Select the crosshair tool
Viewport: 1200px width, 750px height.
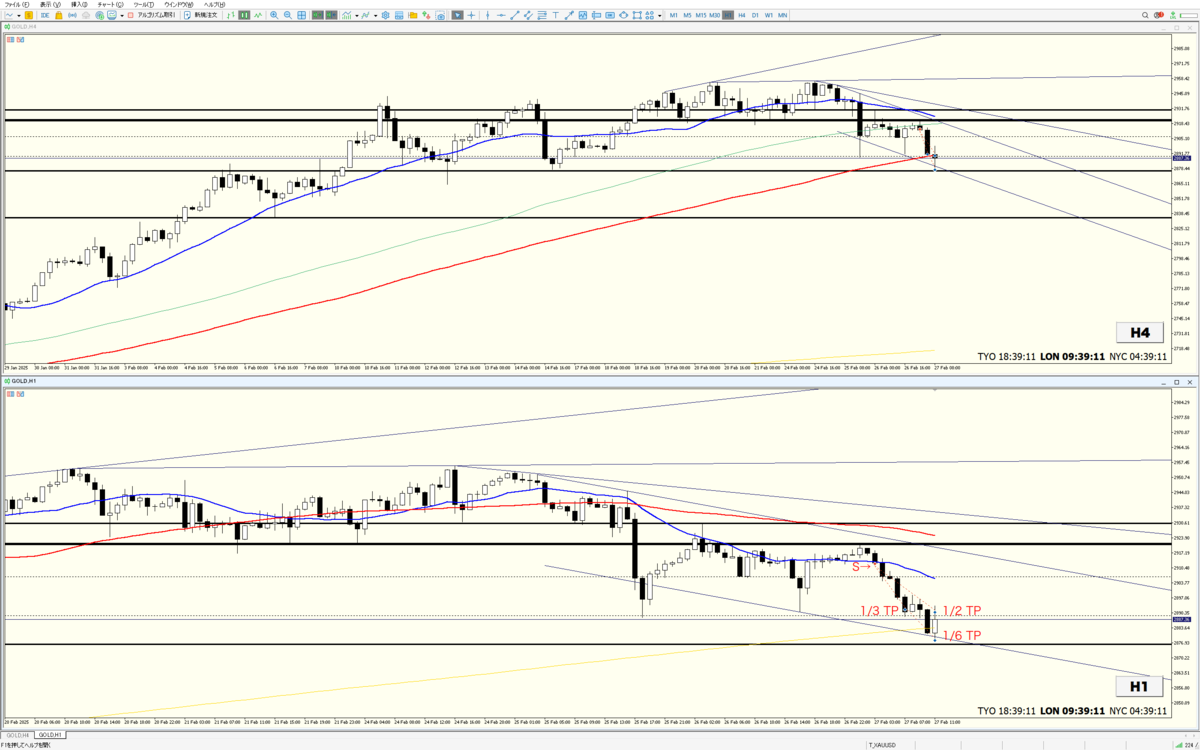(x=471, y=15)
